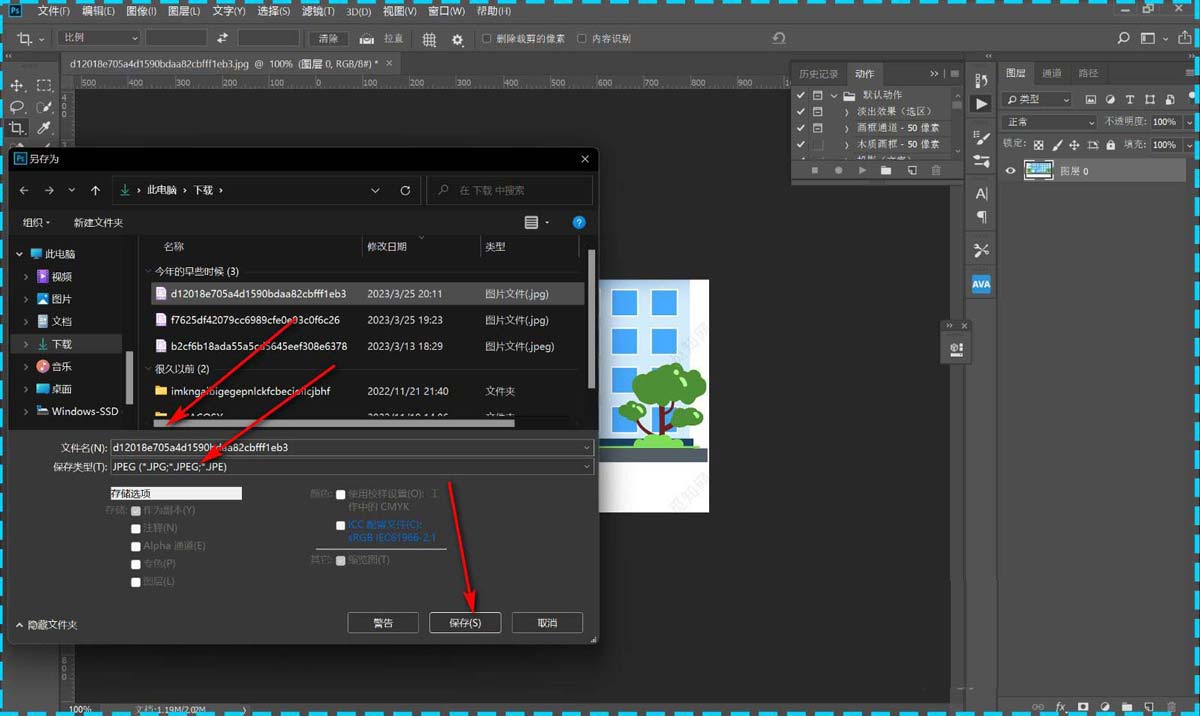Click the 保存(S) button

pyautogui.click(x=465, y=622)
